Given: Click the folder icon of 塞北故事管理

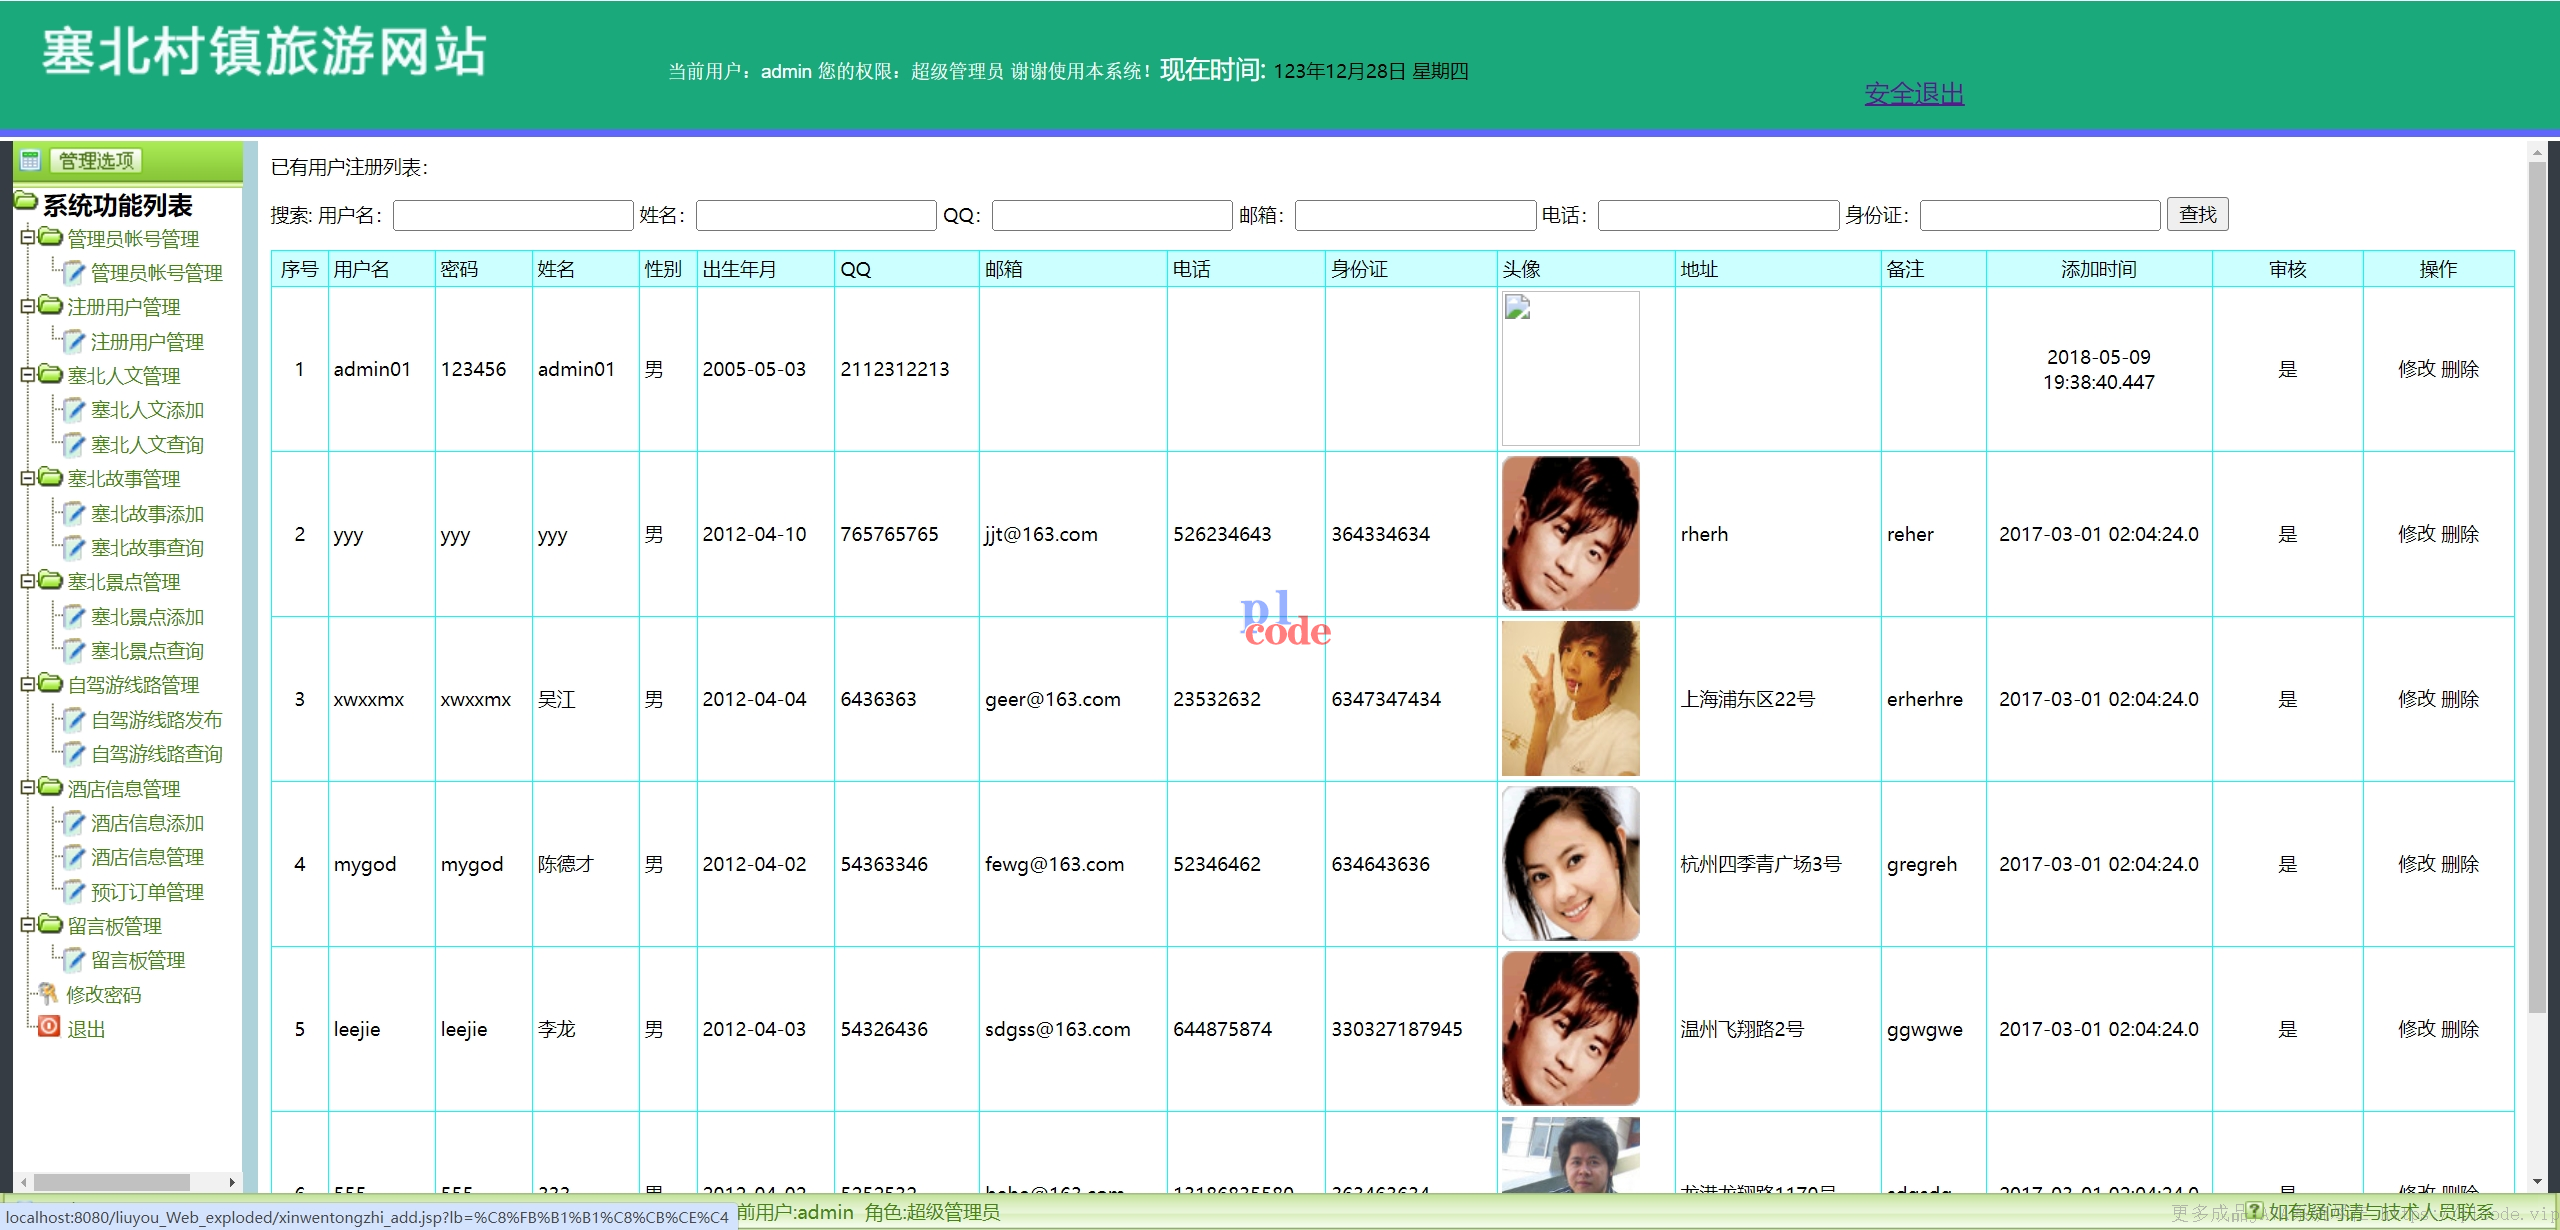Looking at the screenshot, I should point(50,477).
